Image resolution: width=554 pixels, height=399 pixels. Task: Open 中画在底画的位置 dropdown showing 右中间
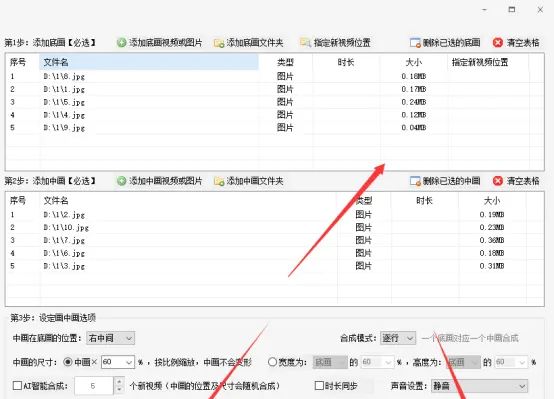(111, 338)
